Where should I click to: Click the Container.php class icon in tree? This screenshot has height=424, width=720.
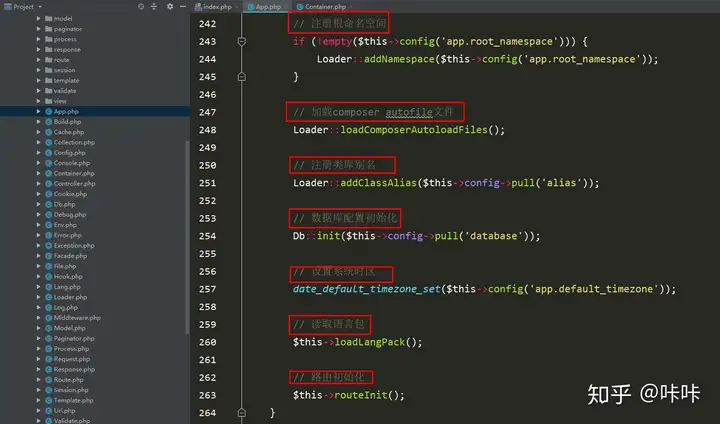49,173
